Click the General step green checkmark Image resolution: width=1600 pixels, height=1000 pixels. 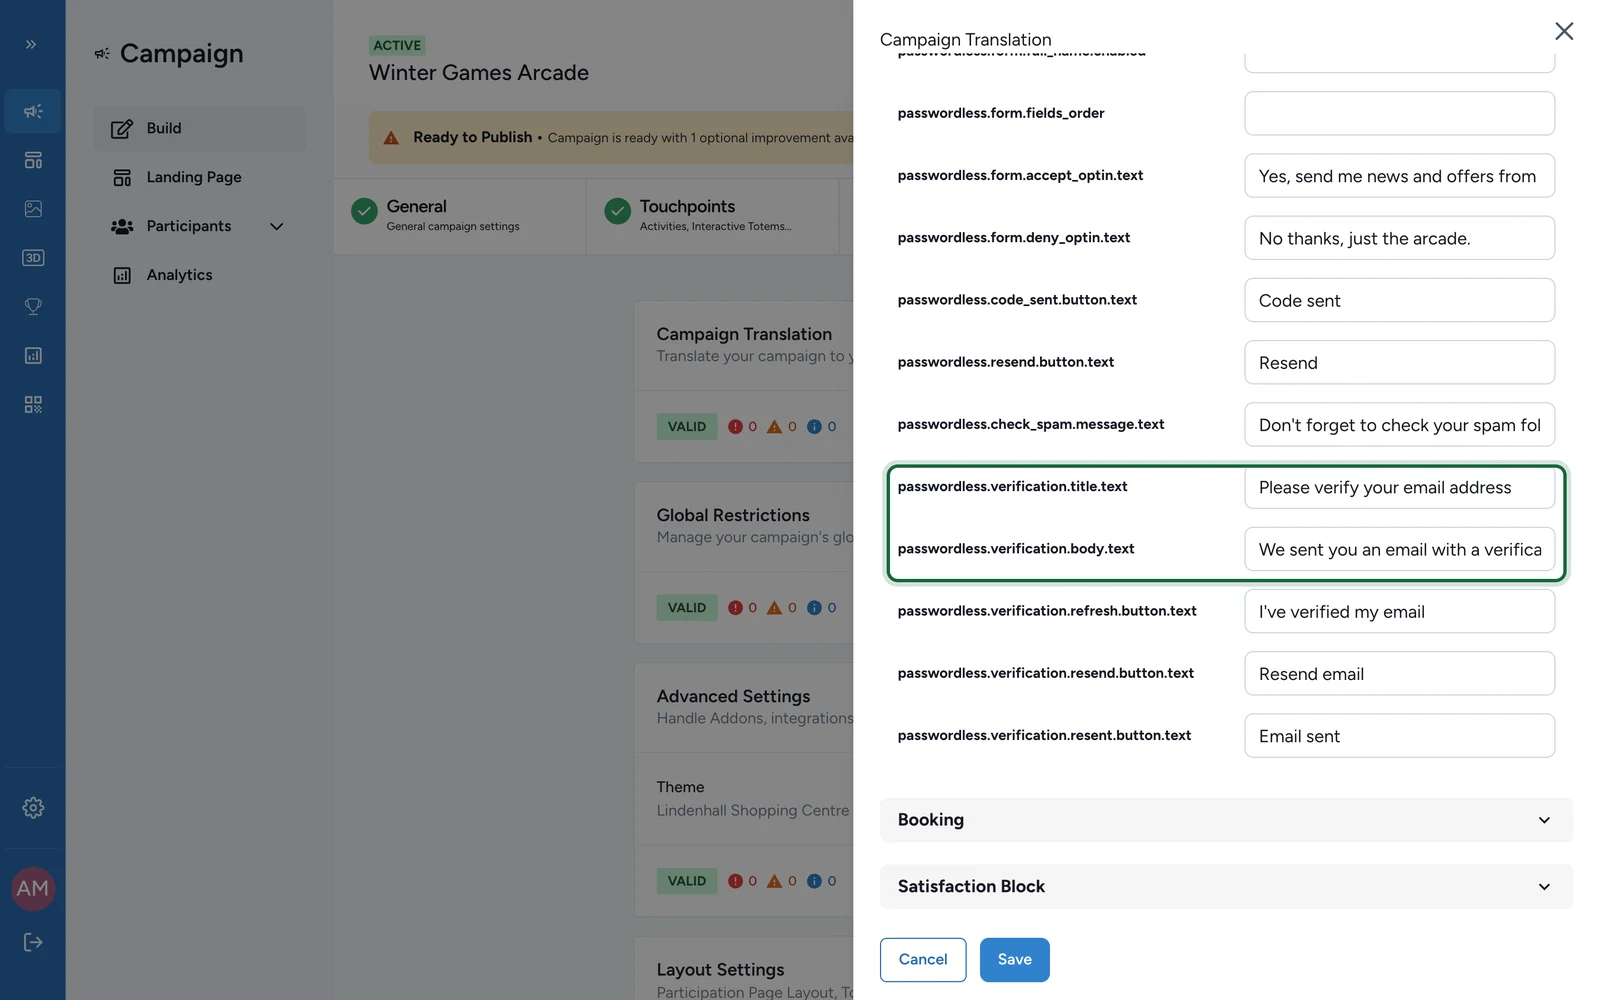[x=364, y=211]
